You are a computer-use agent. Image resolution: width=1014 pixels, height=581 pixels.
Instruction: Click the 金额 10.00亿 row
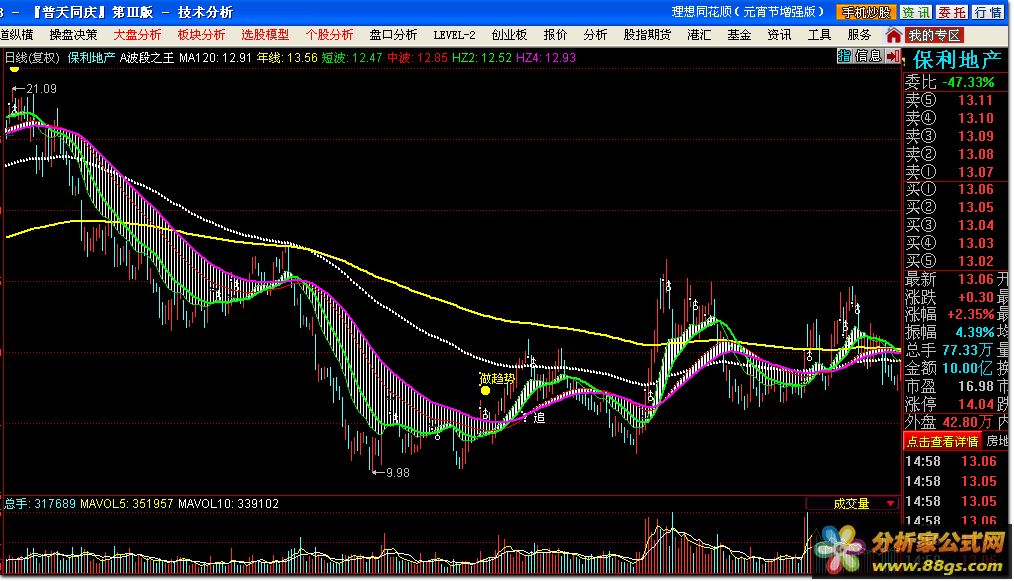click(949, 368)
